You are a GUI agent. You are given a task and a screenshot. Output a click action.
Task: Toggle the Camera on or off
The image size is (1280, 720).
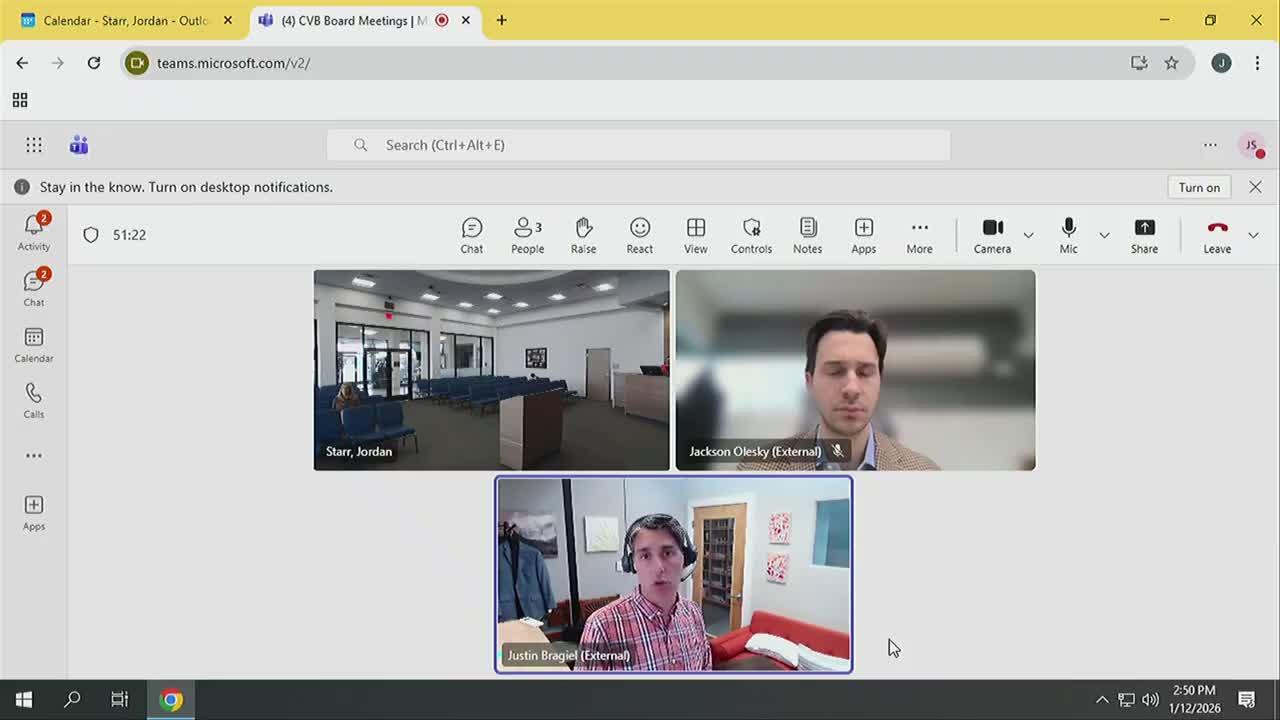[992, 236]
